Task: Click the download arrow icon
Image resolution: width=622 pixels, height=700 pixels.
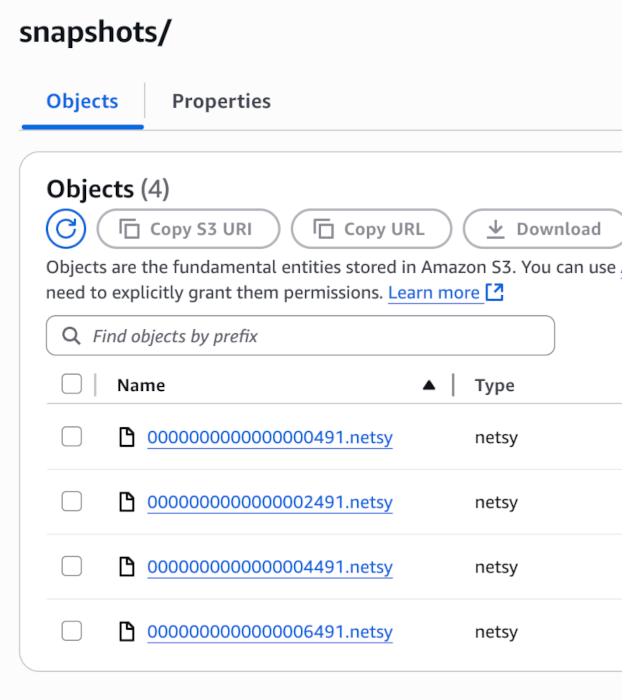Action: tap(495, 229)
